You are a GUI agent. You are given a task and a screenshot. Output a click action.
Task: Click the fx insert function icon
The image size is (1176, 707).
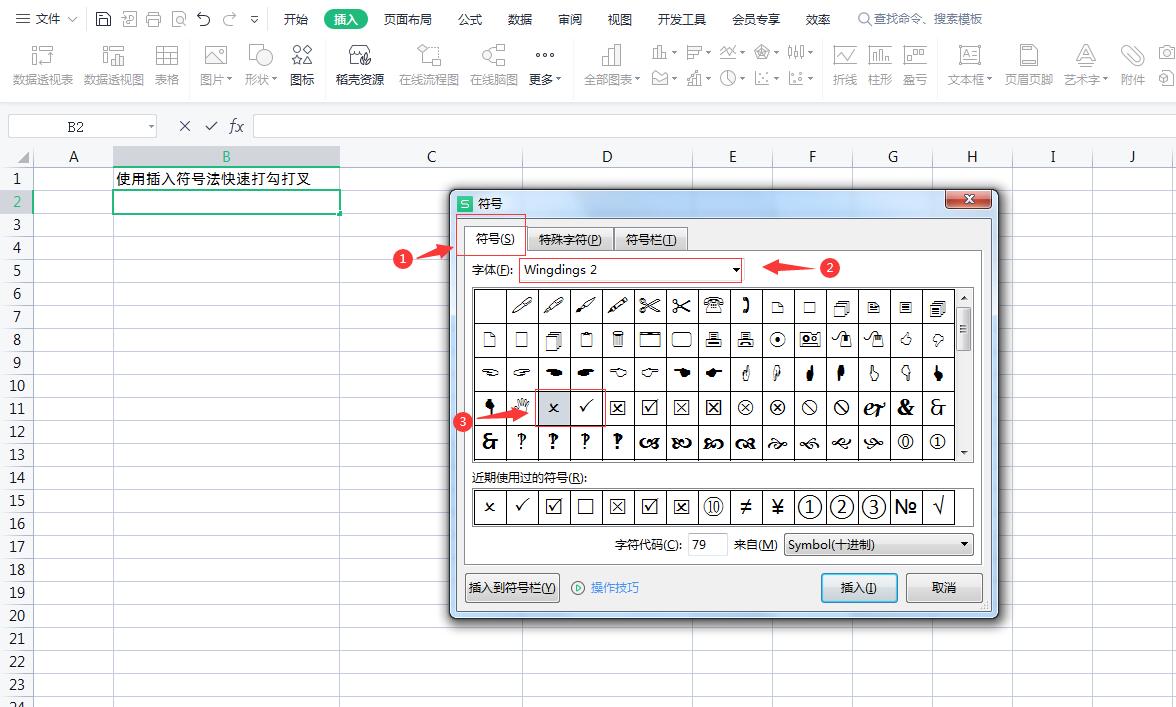[x=236, y=126]
